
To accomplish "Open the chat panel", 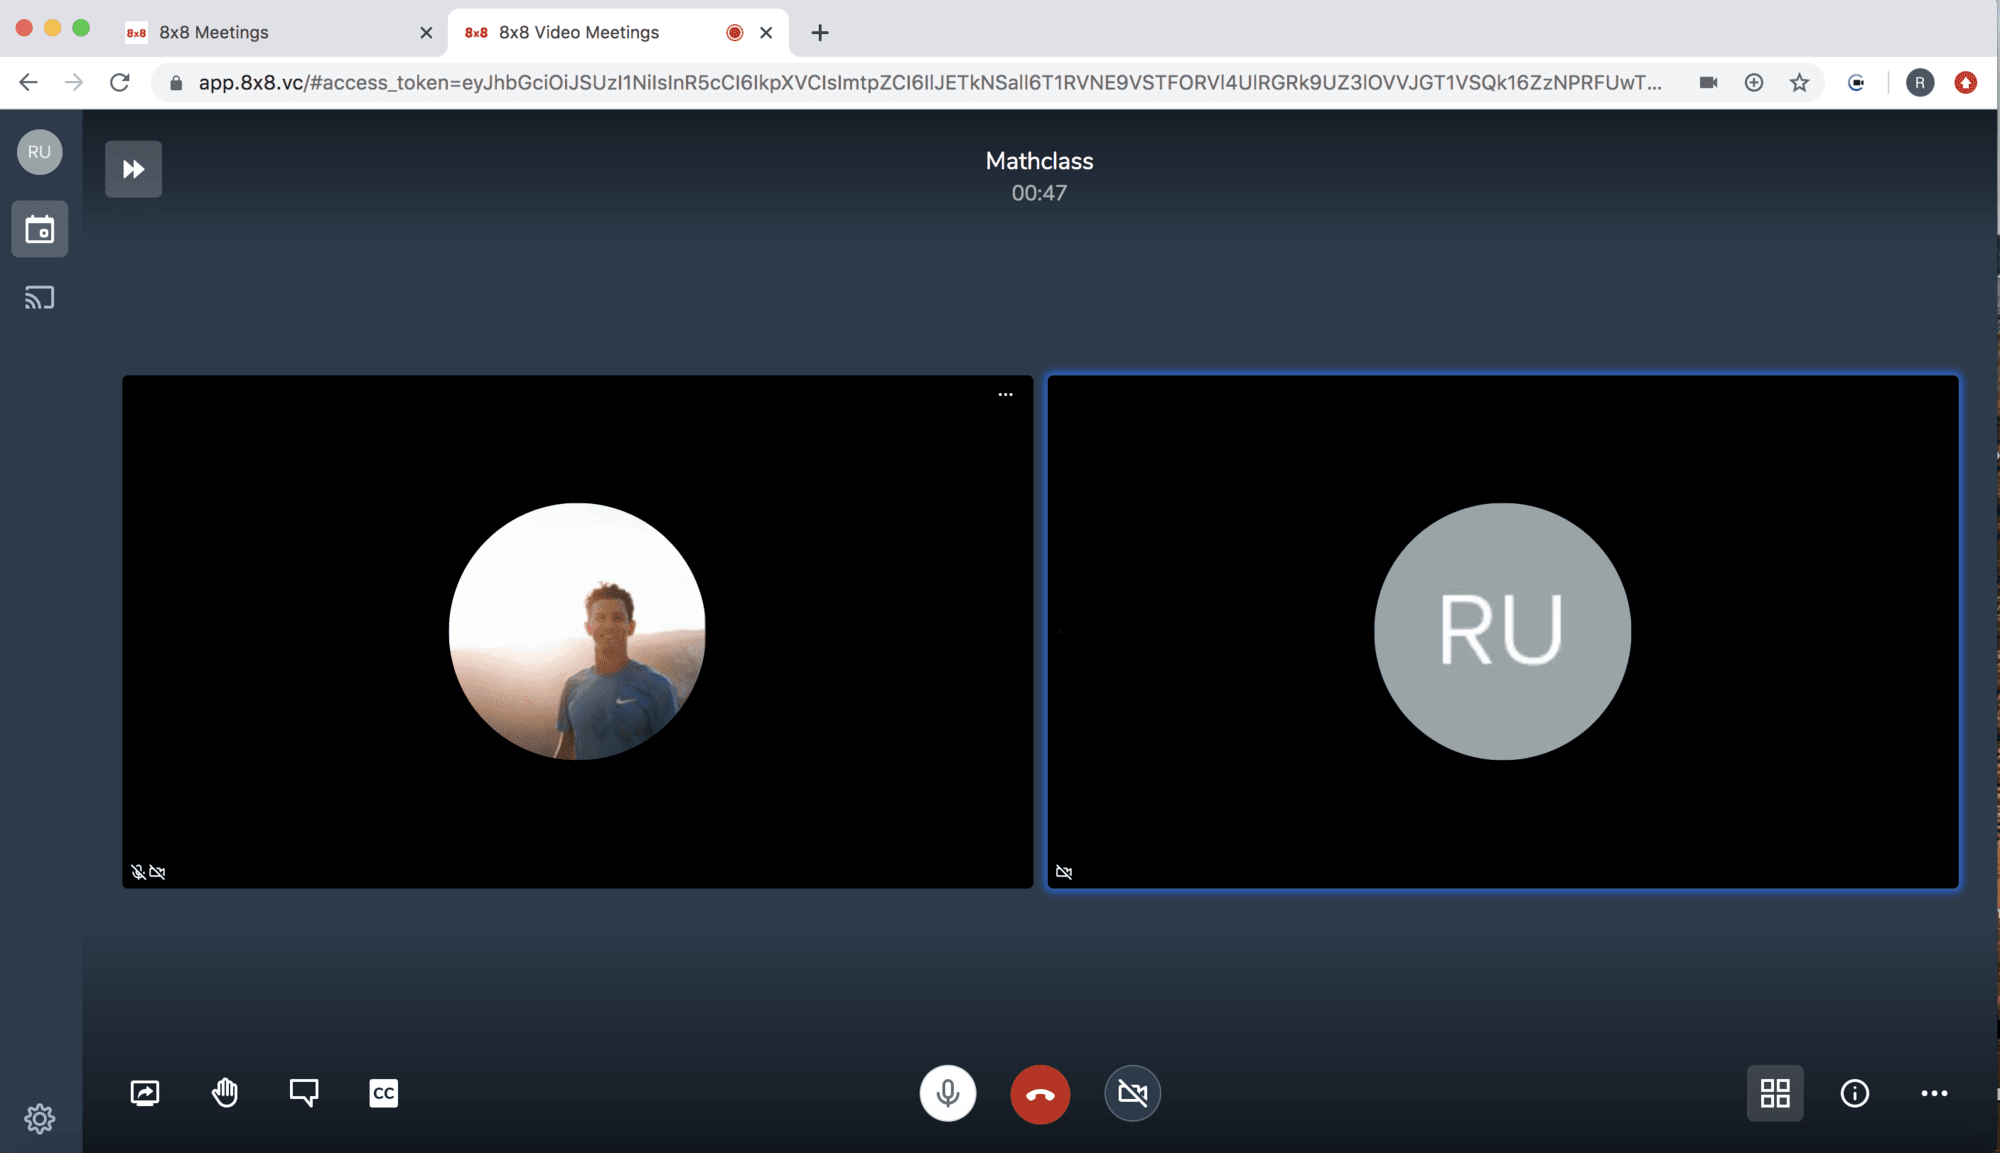I will (304, 1093).
